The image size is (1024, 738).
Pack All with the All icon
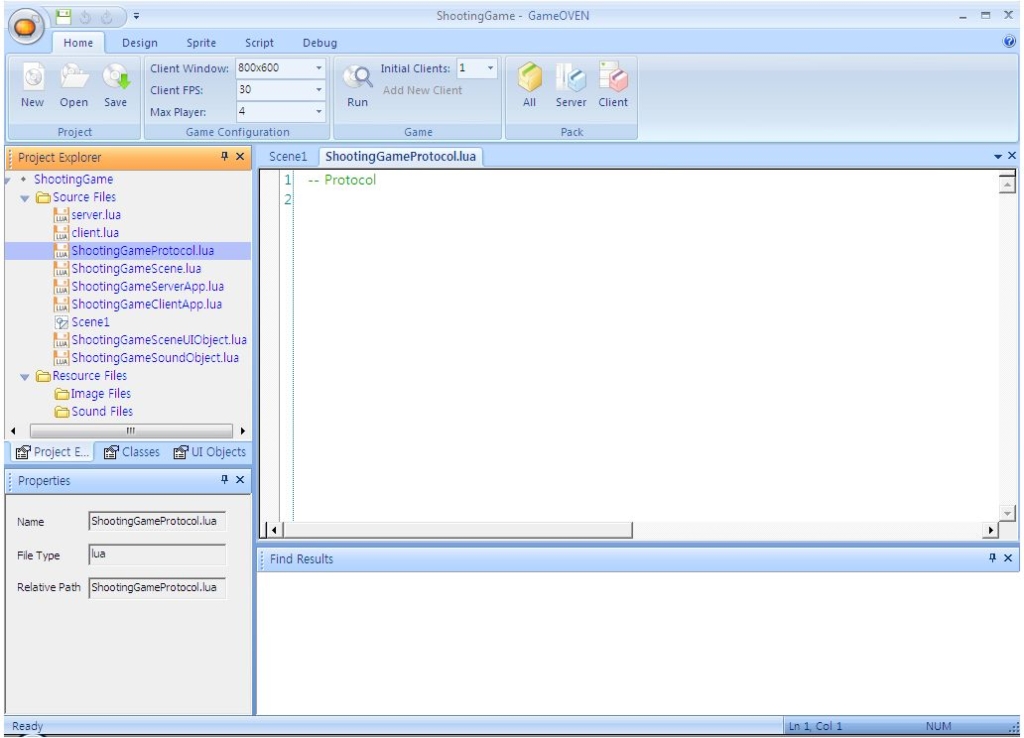(x=530, y=85)
